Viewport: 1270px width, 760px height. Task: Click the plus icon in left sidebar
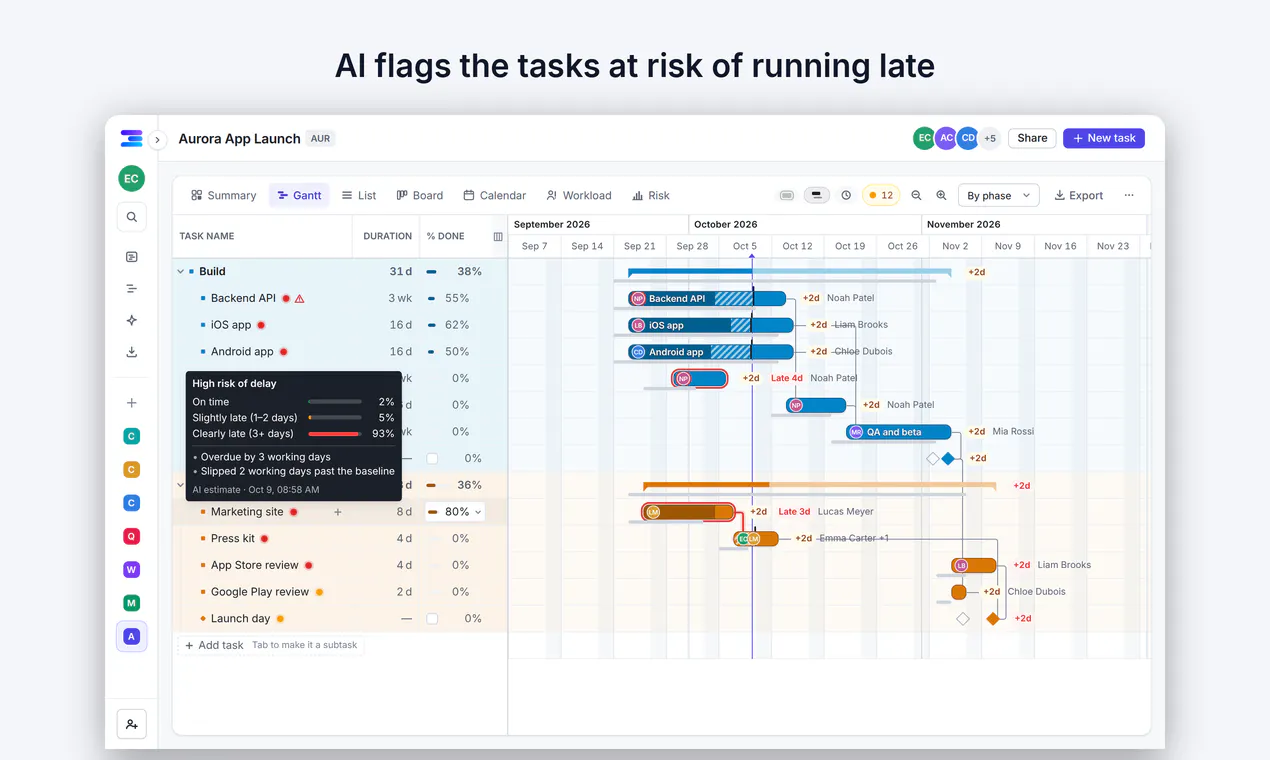click(132, 403)
